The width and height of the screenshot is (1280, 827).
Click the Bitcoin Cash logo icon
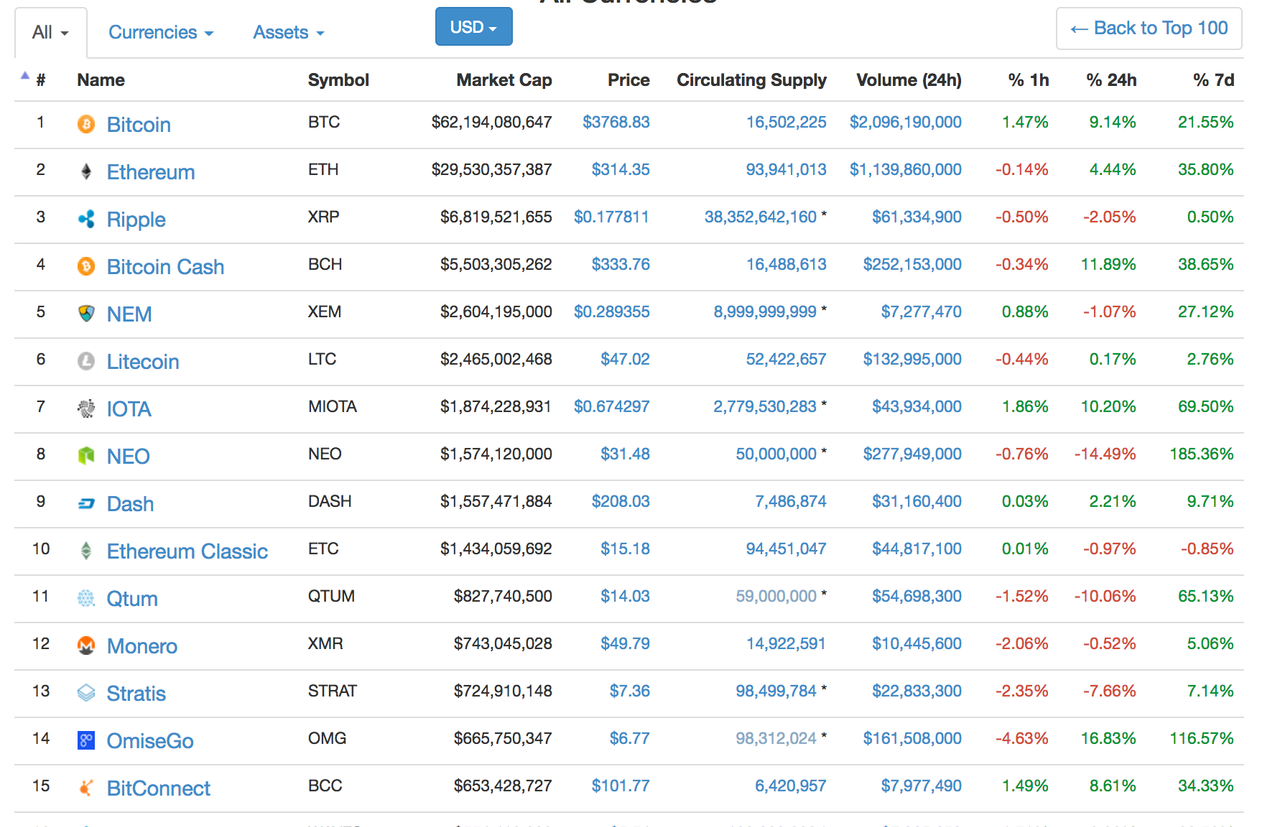click(86, 267)
